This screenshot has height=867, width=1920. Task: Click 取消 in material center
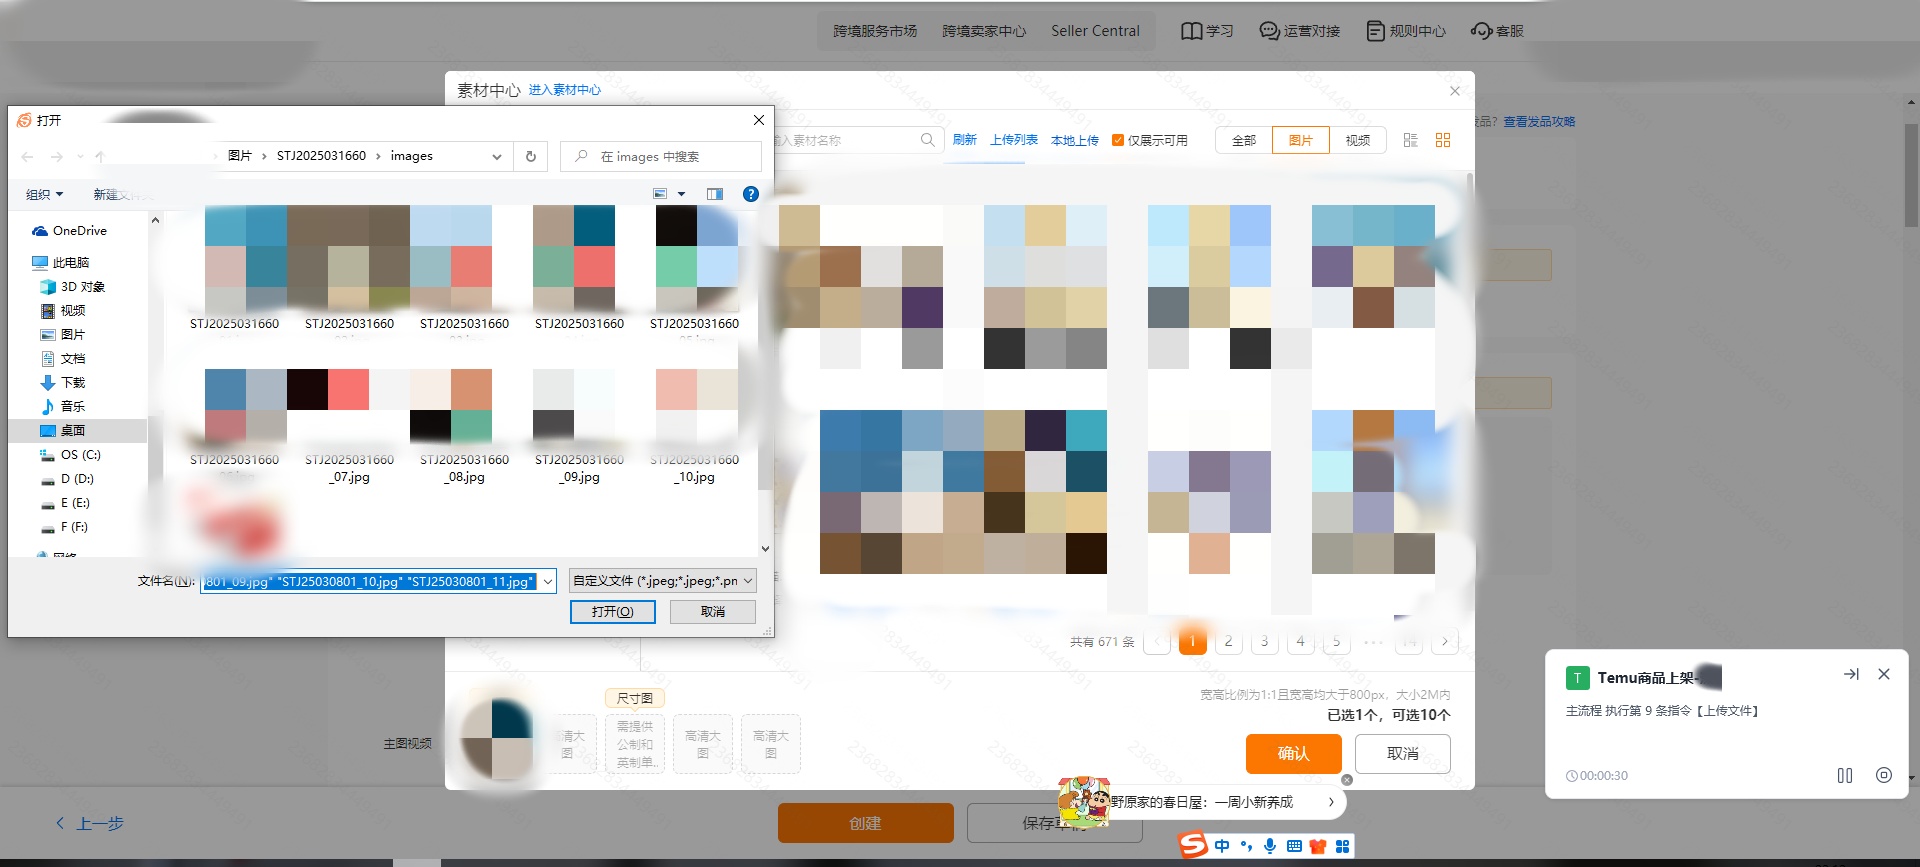click(1403, 753)
